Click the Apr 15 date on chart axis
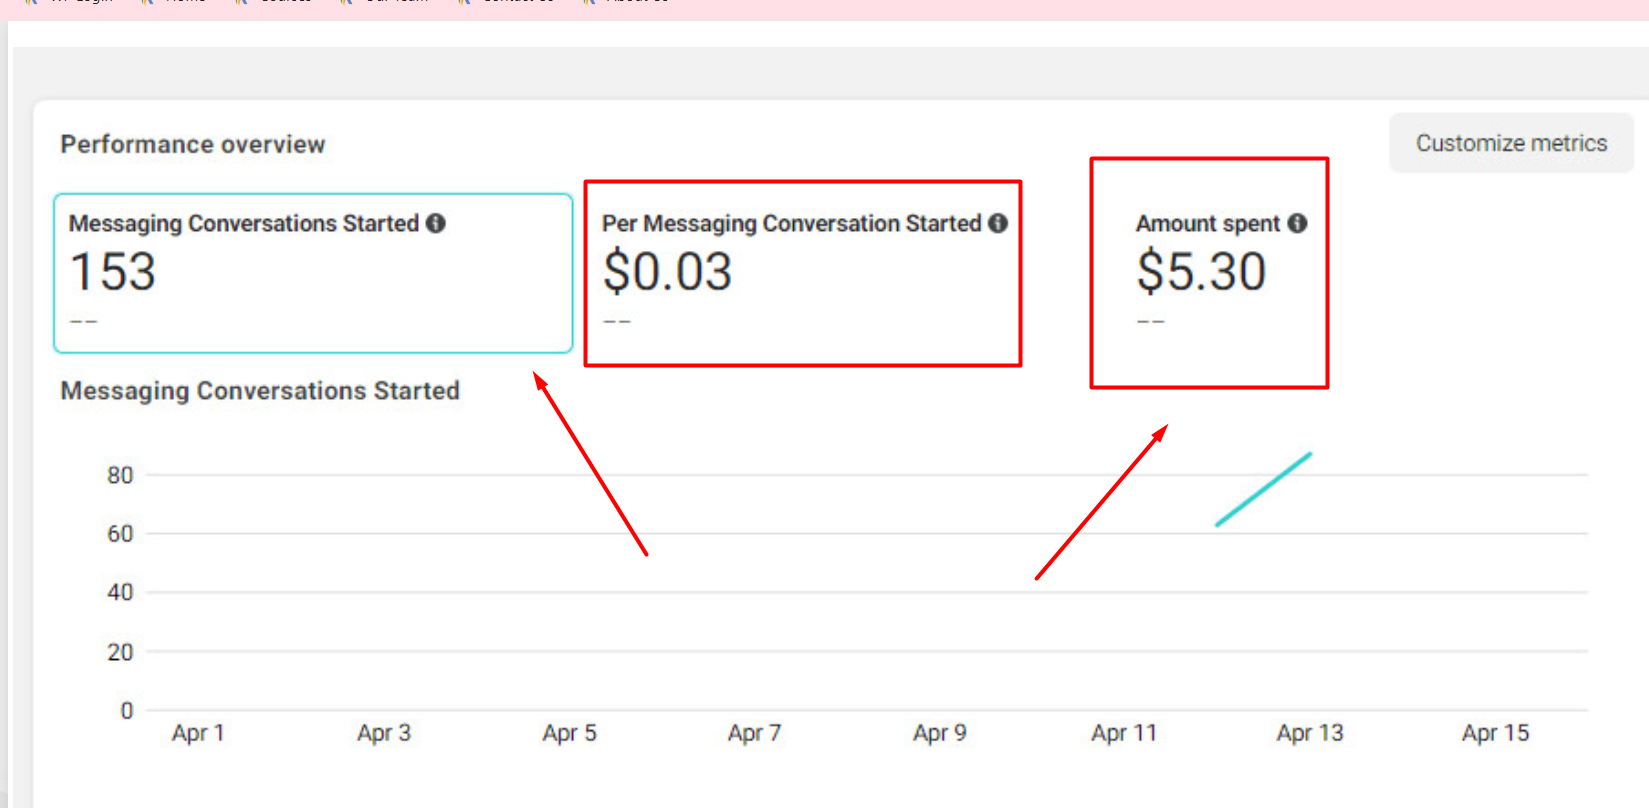 (1495, 733)
